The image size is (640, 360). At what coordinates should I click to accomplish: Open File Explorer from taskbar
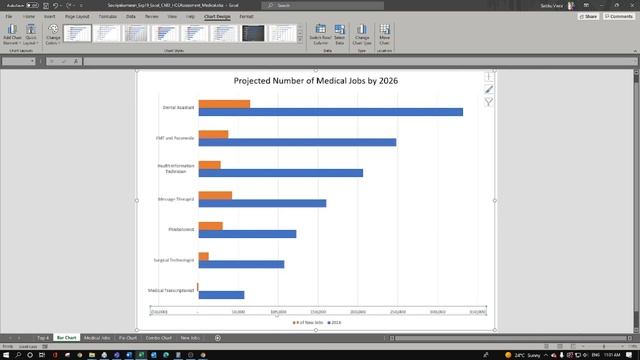click(x=92, y=355)
